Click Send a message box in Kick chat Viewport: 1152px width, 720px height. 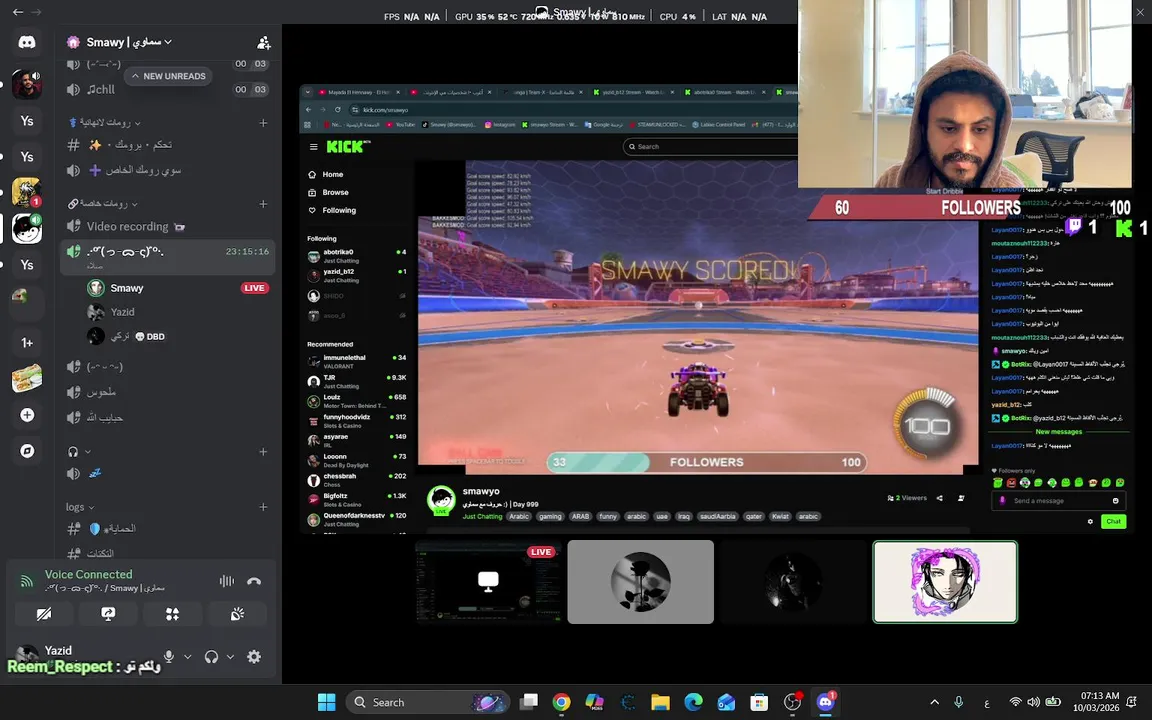pyautogui.click(x=1059, y=501)
